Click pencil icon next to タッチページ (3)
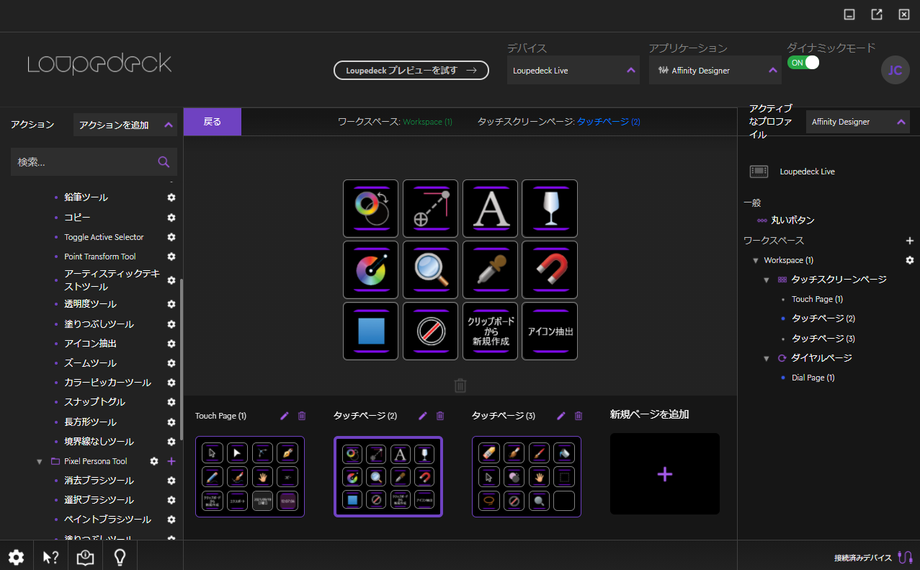The height and width of the screenshot is (570, 920). (x=561, y=416)
